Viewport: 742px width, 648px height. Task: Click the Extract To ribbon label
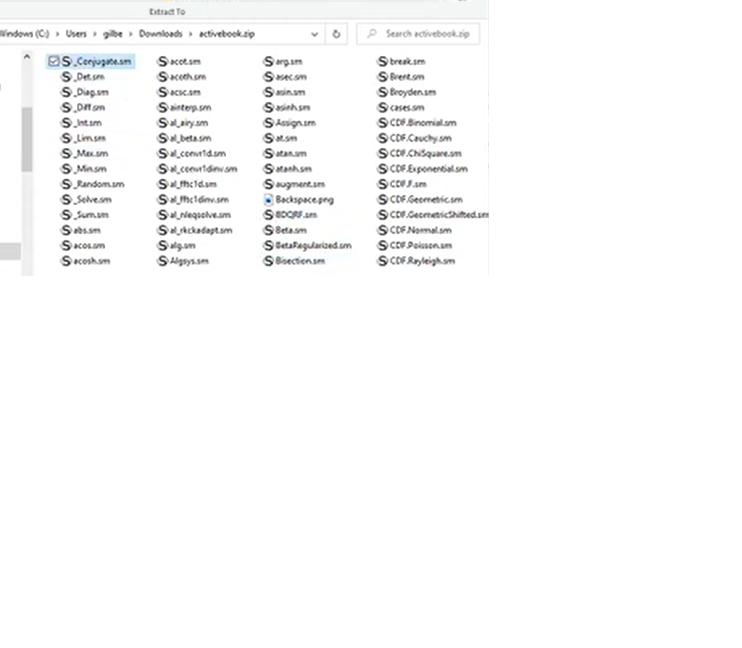[166, 12]
